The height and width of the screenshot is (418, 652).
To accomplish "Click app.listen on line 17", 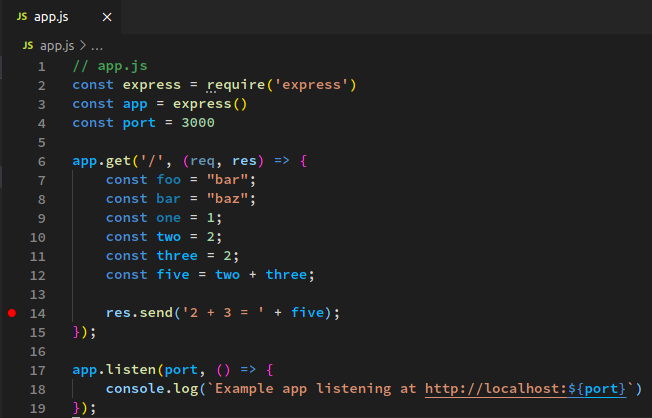I will click(114, 369).
